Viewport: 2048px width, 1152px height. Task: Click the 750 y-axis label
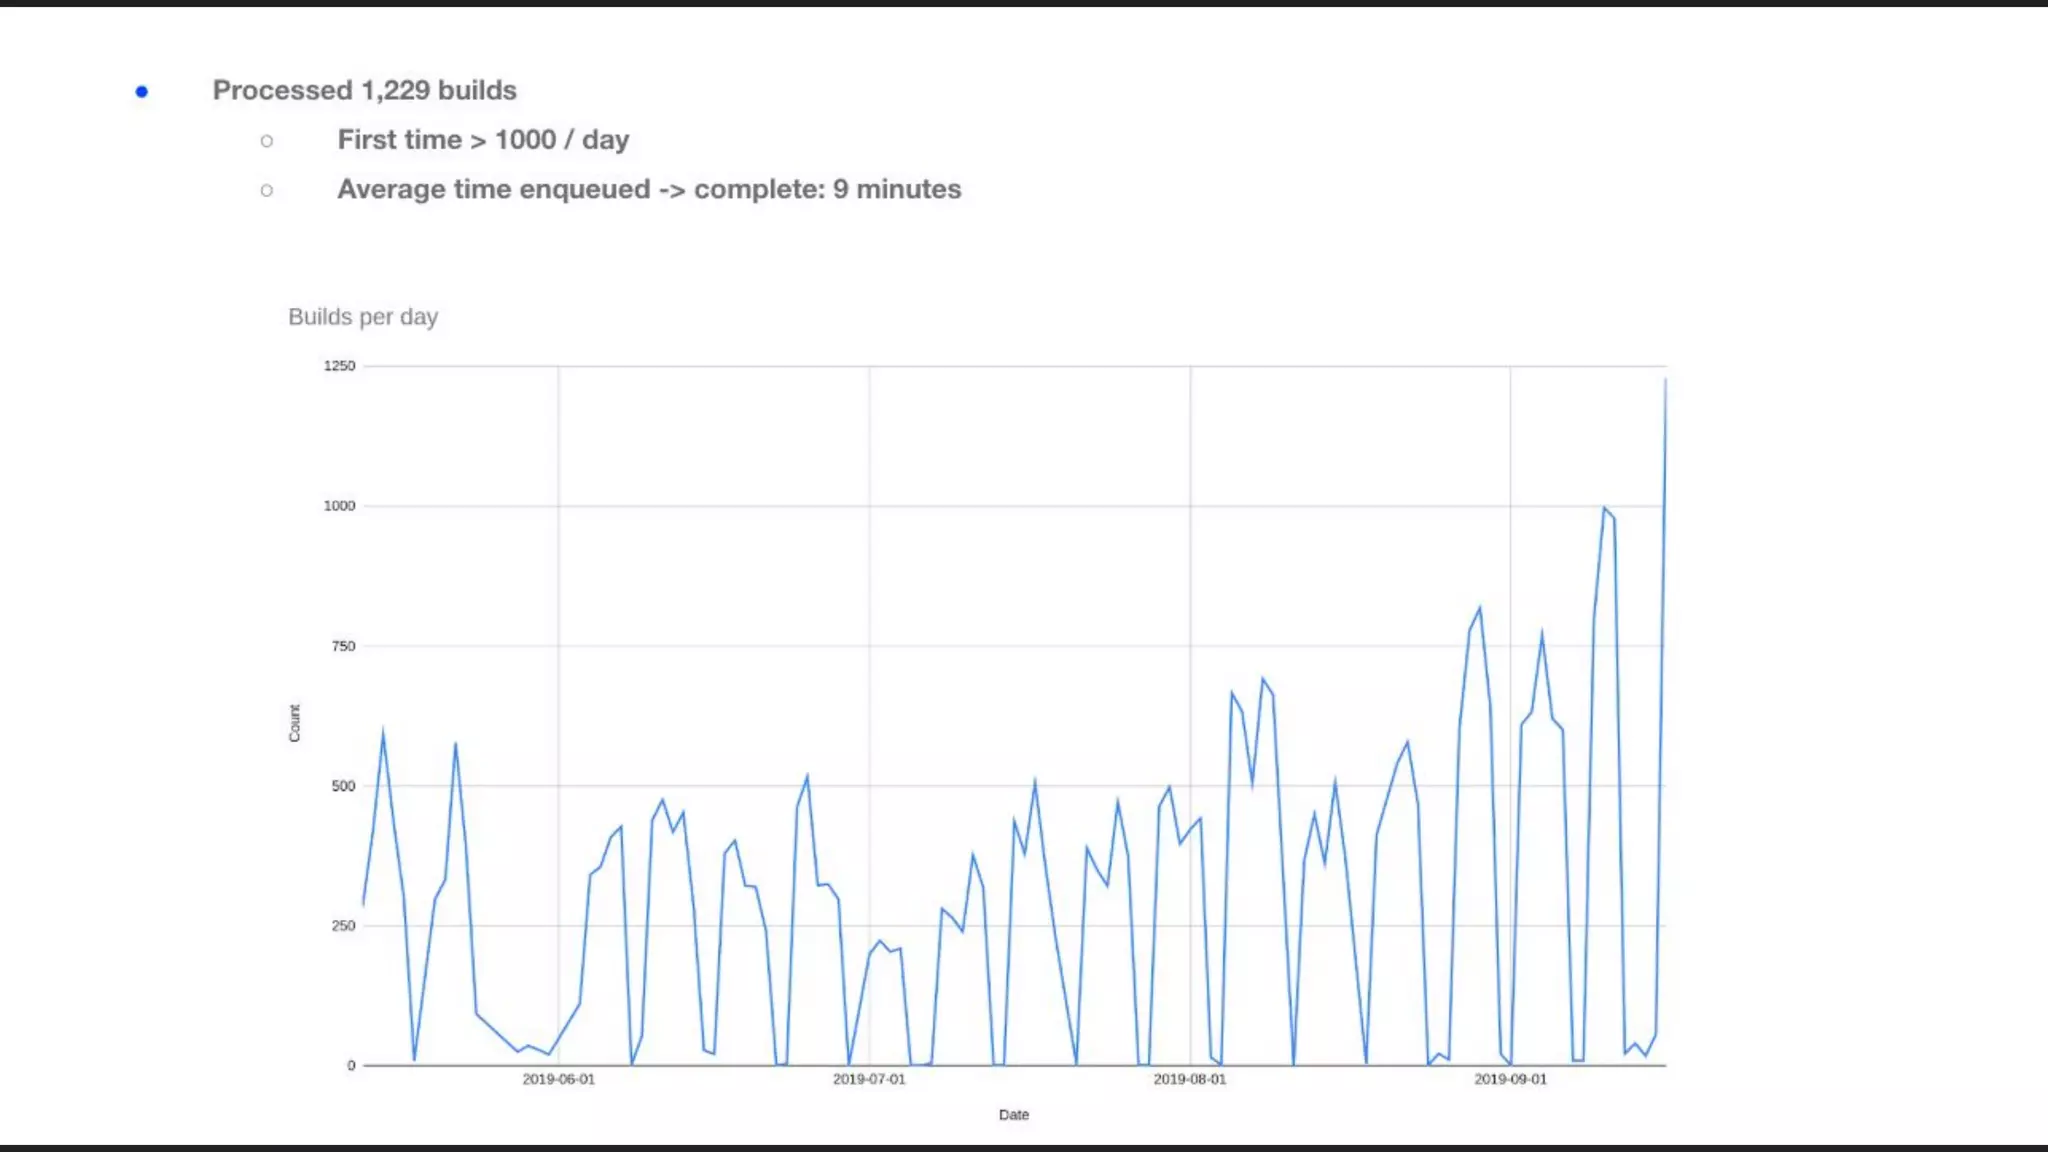click(x=343, y=646)
